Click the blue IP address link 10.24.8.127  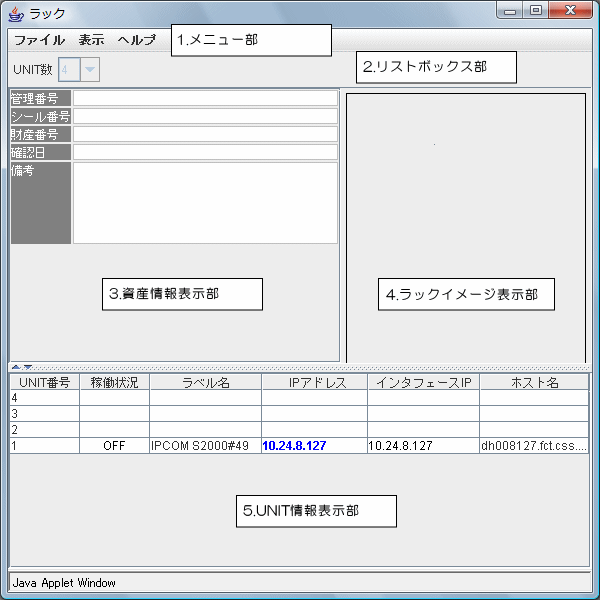pyautogui.click(x=294, y=445)
